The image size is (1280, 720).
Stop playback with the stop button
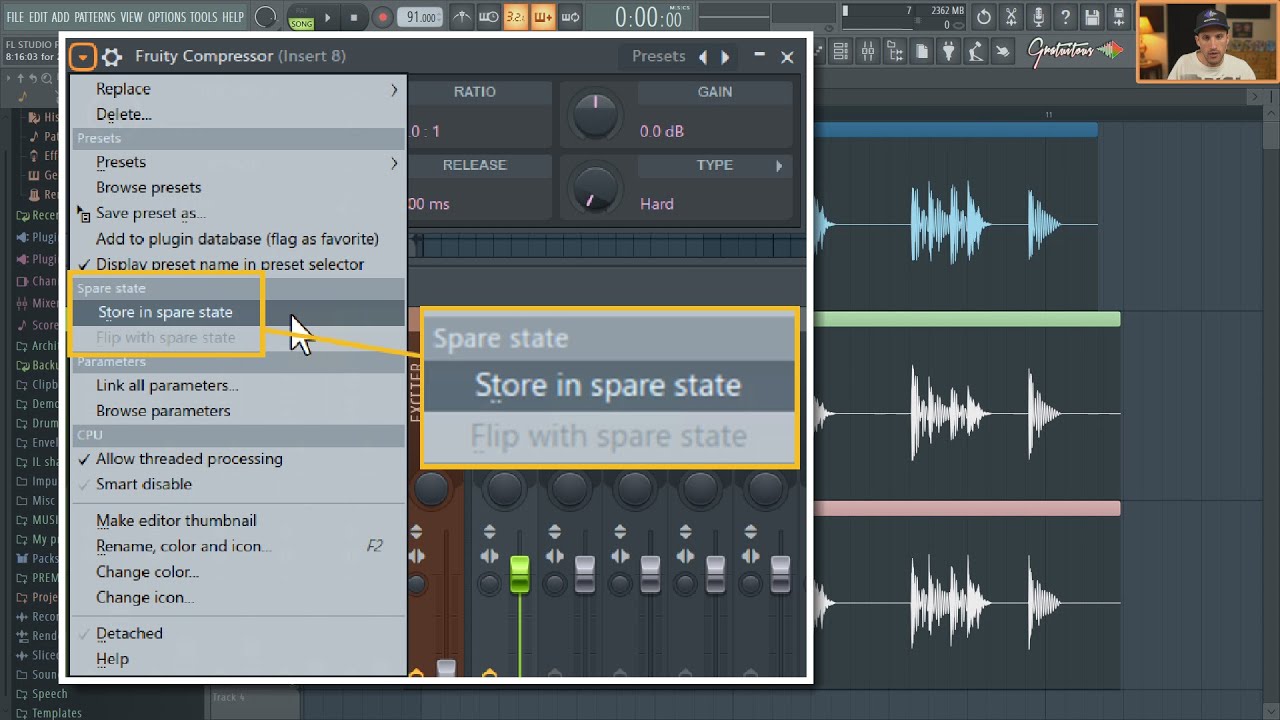tap(353, 17)
